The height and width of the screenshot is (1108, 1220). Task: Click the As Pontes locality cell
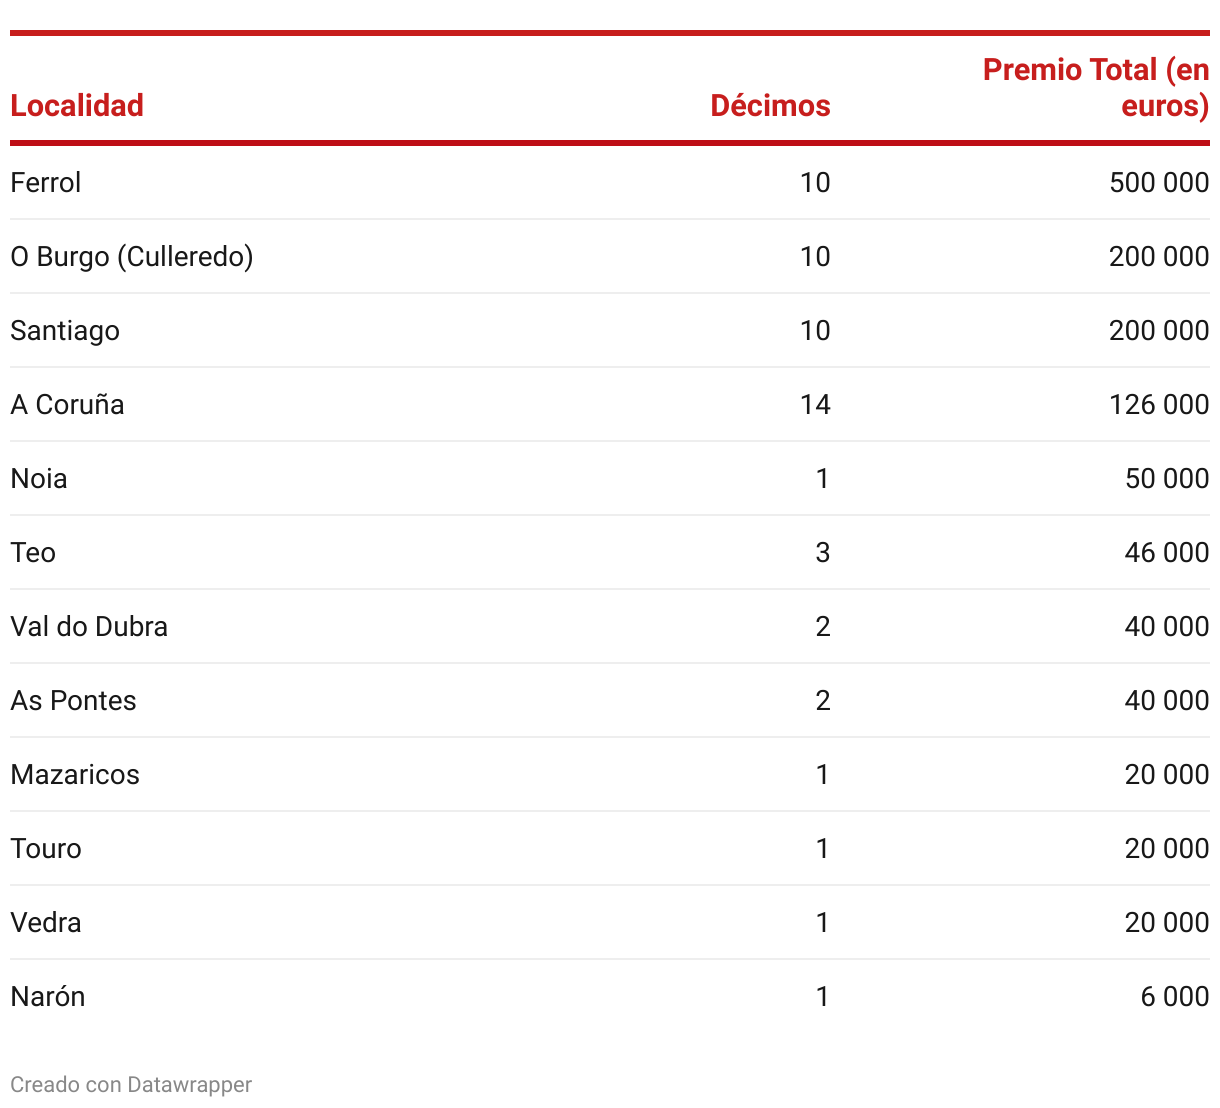tap(74, 700)
